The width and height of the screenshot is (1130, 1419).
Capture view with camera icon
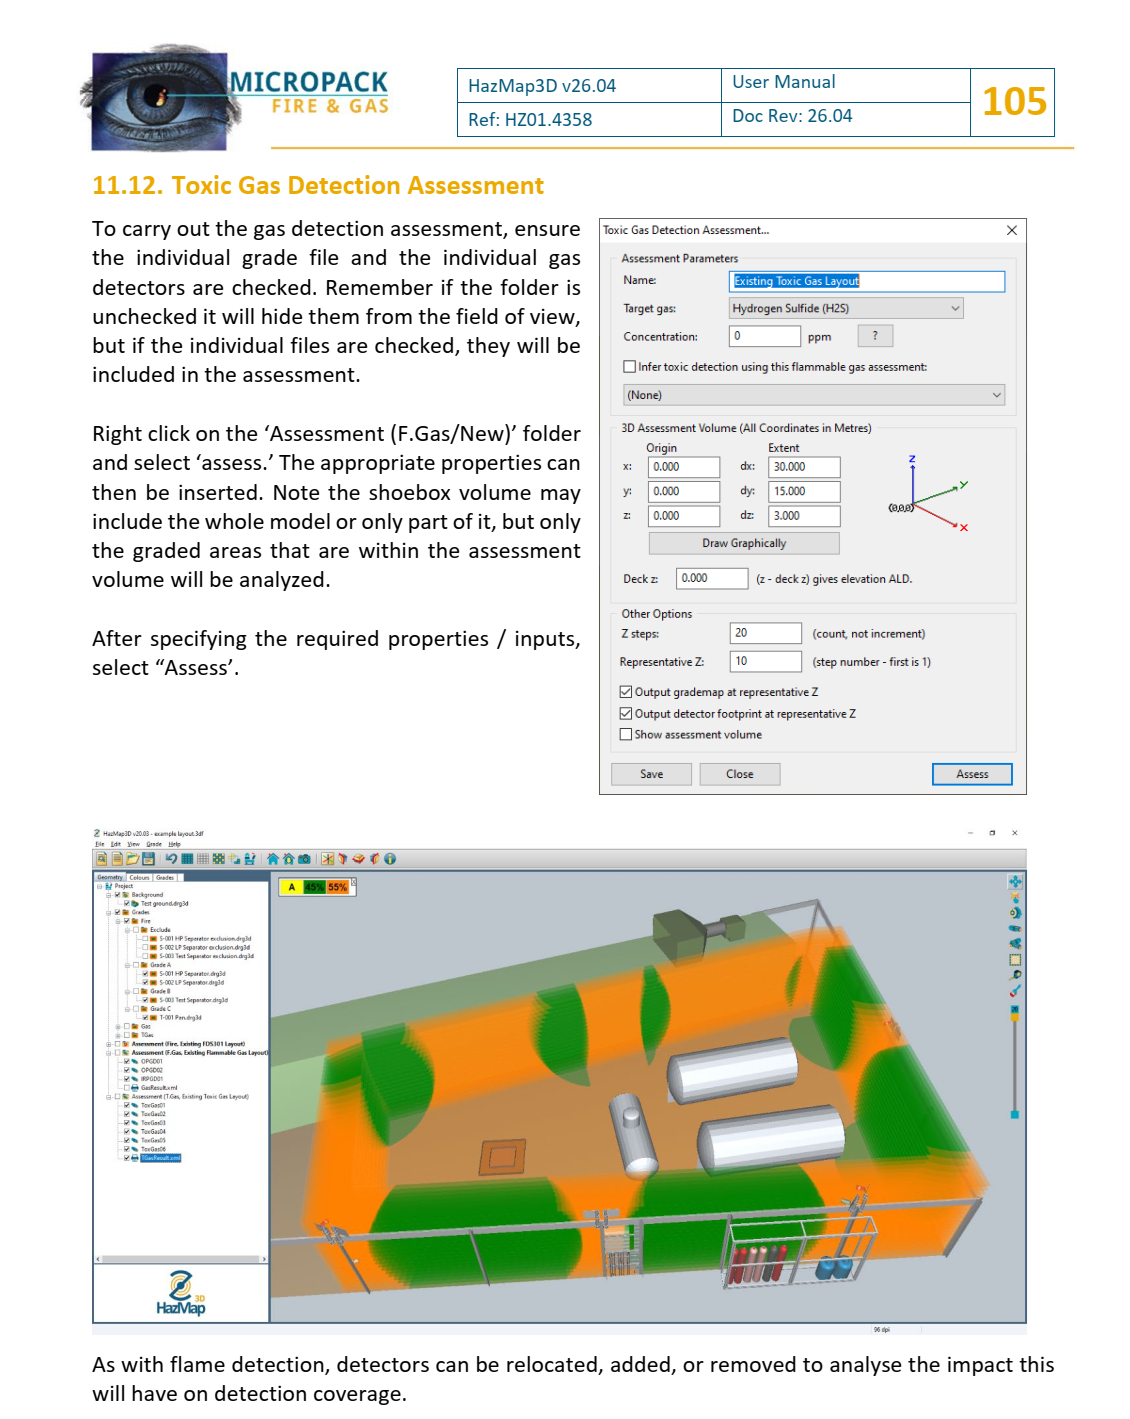click(304, 859)
